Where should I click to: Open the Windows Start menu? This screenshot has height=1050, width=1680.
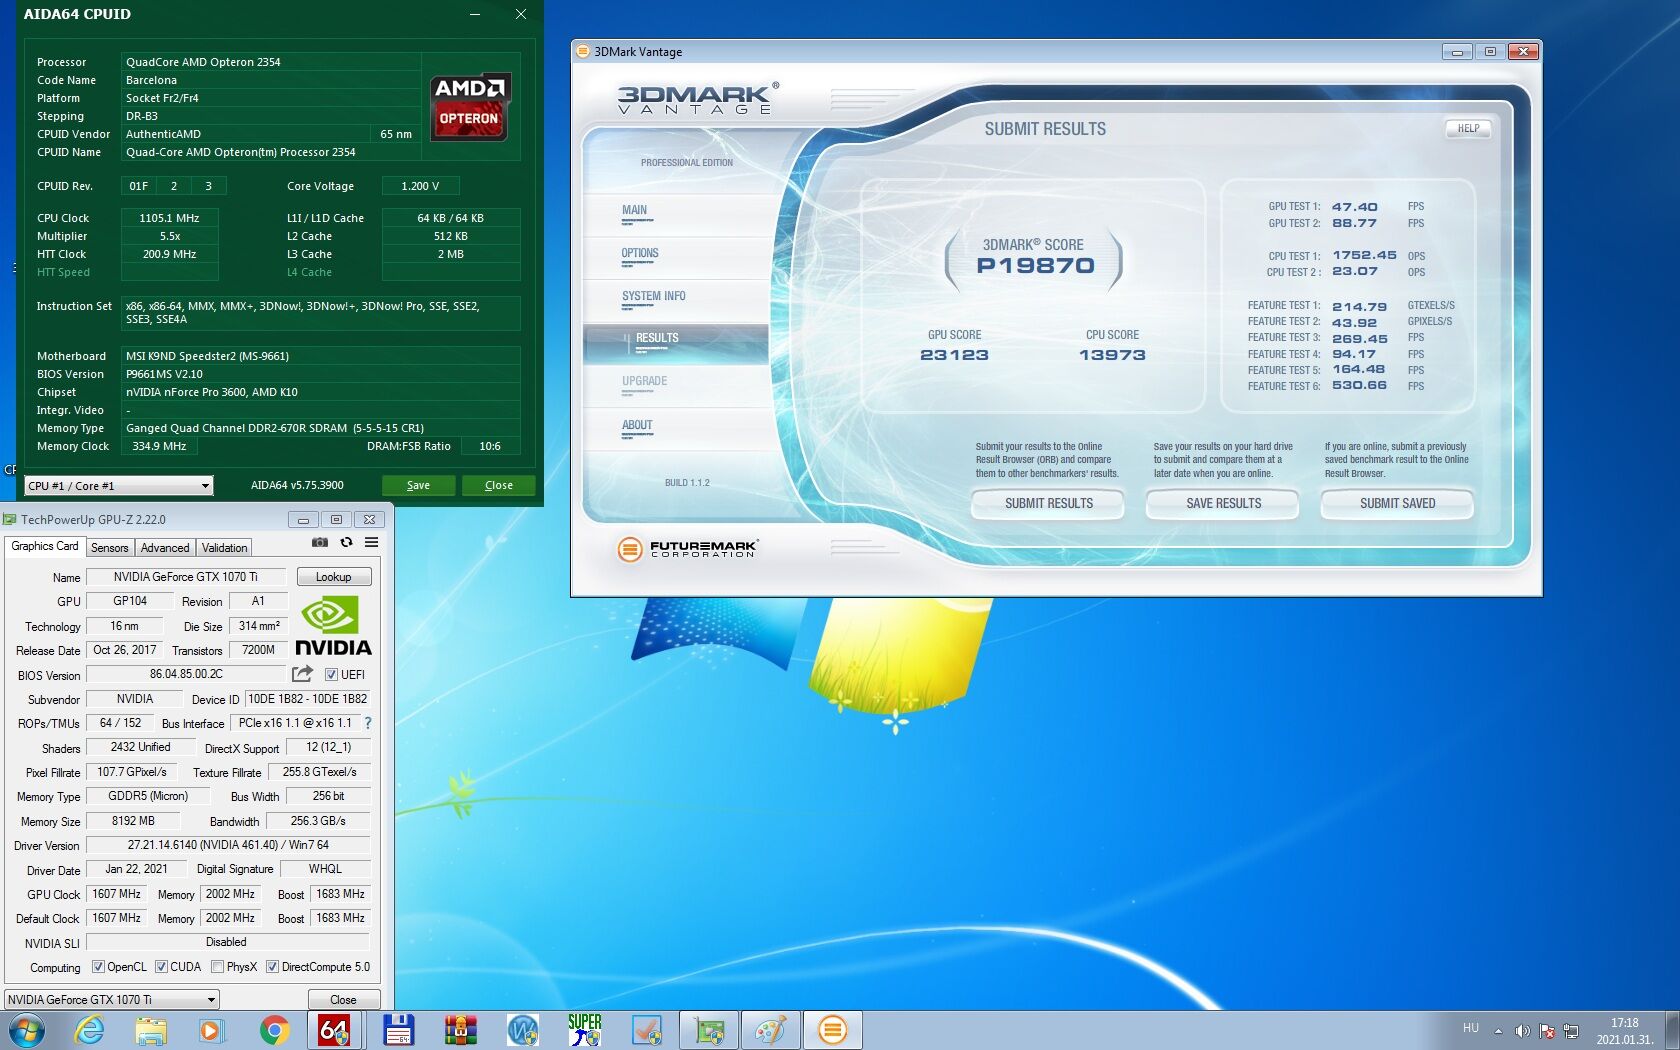click(27, 1030)
